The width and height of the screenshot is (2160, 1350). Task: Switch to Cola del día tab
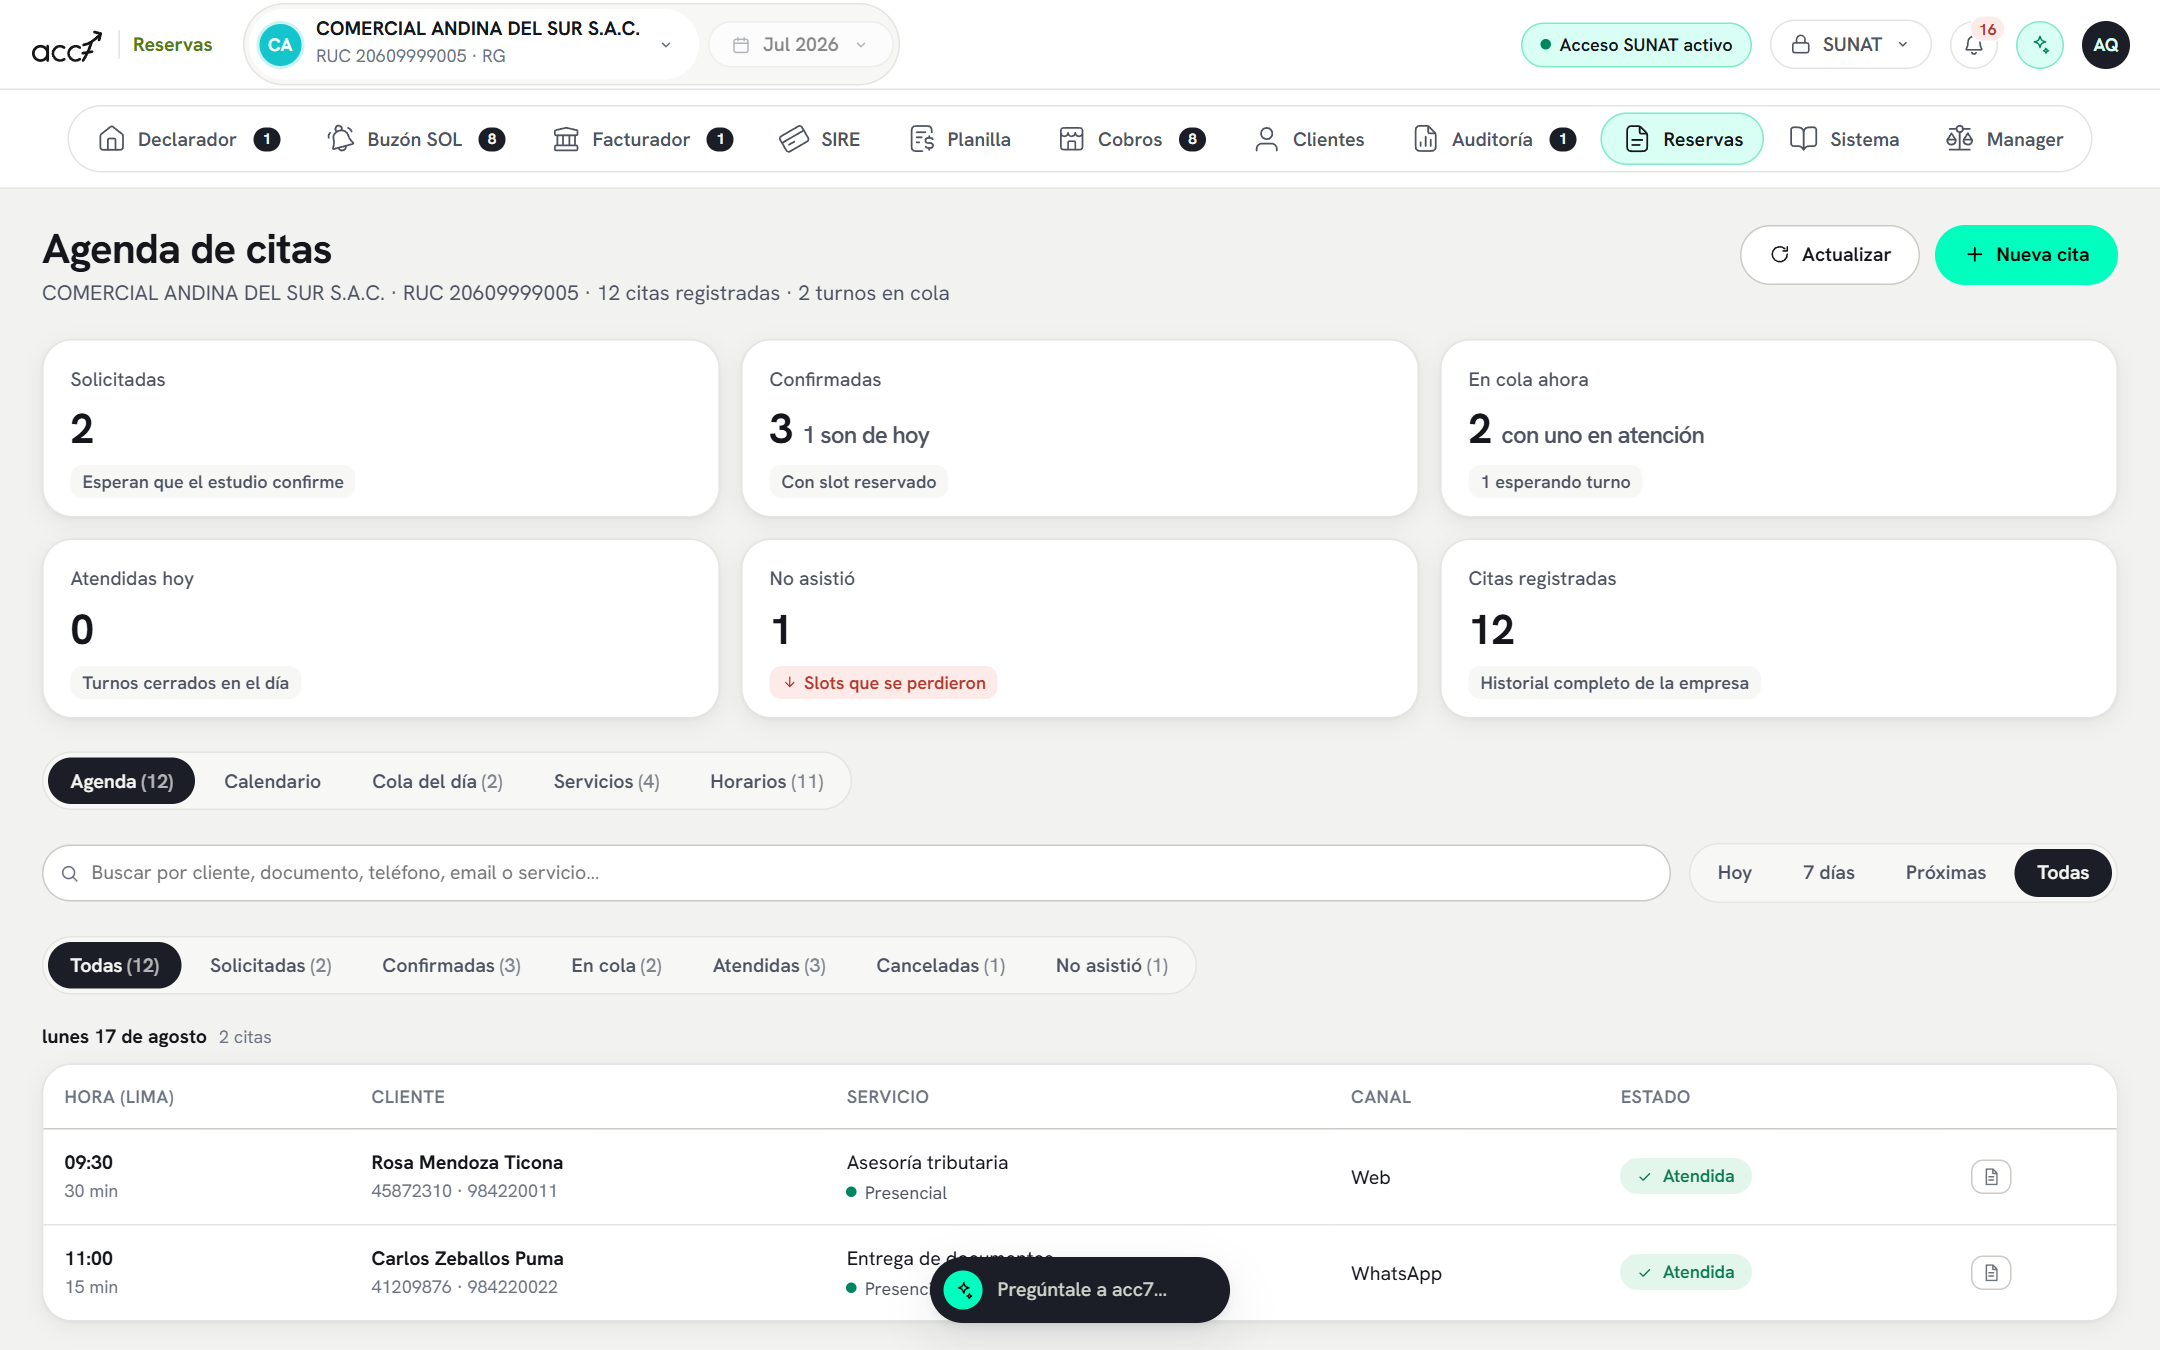(437, 781)
